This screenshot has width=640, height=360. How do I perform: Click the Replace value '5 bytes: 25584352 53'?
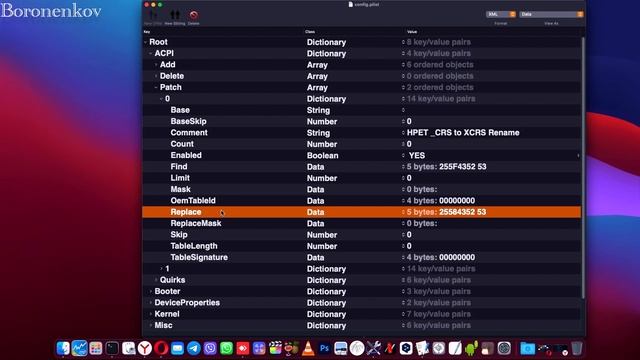pos(446,212)
